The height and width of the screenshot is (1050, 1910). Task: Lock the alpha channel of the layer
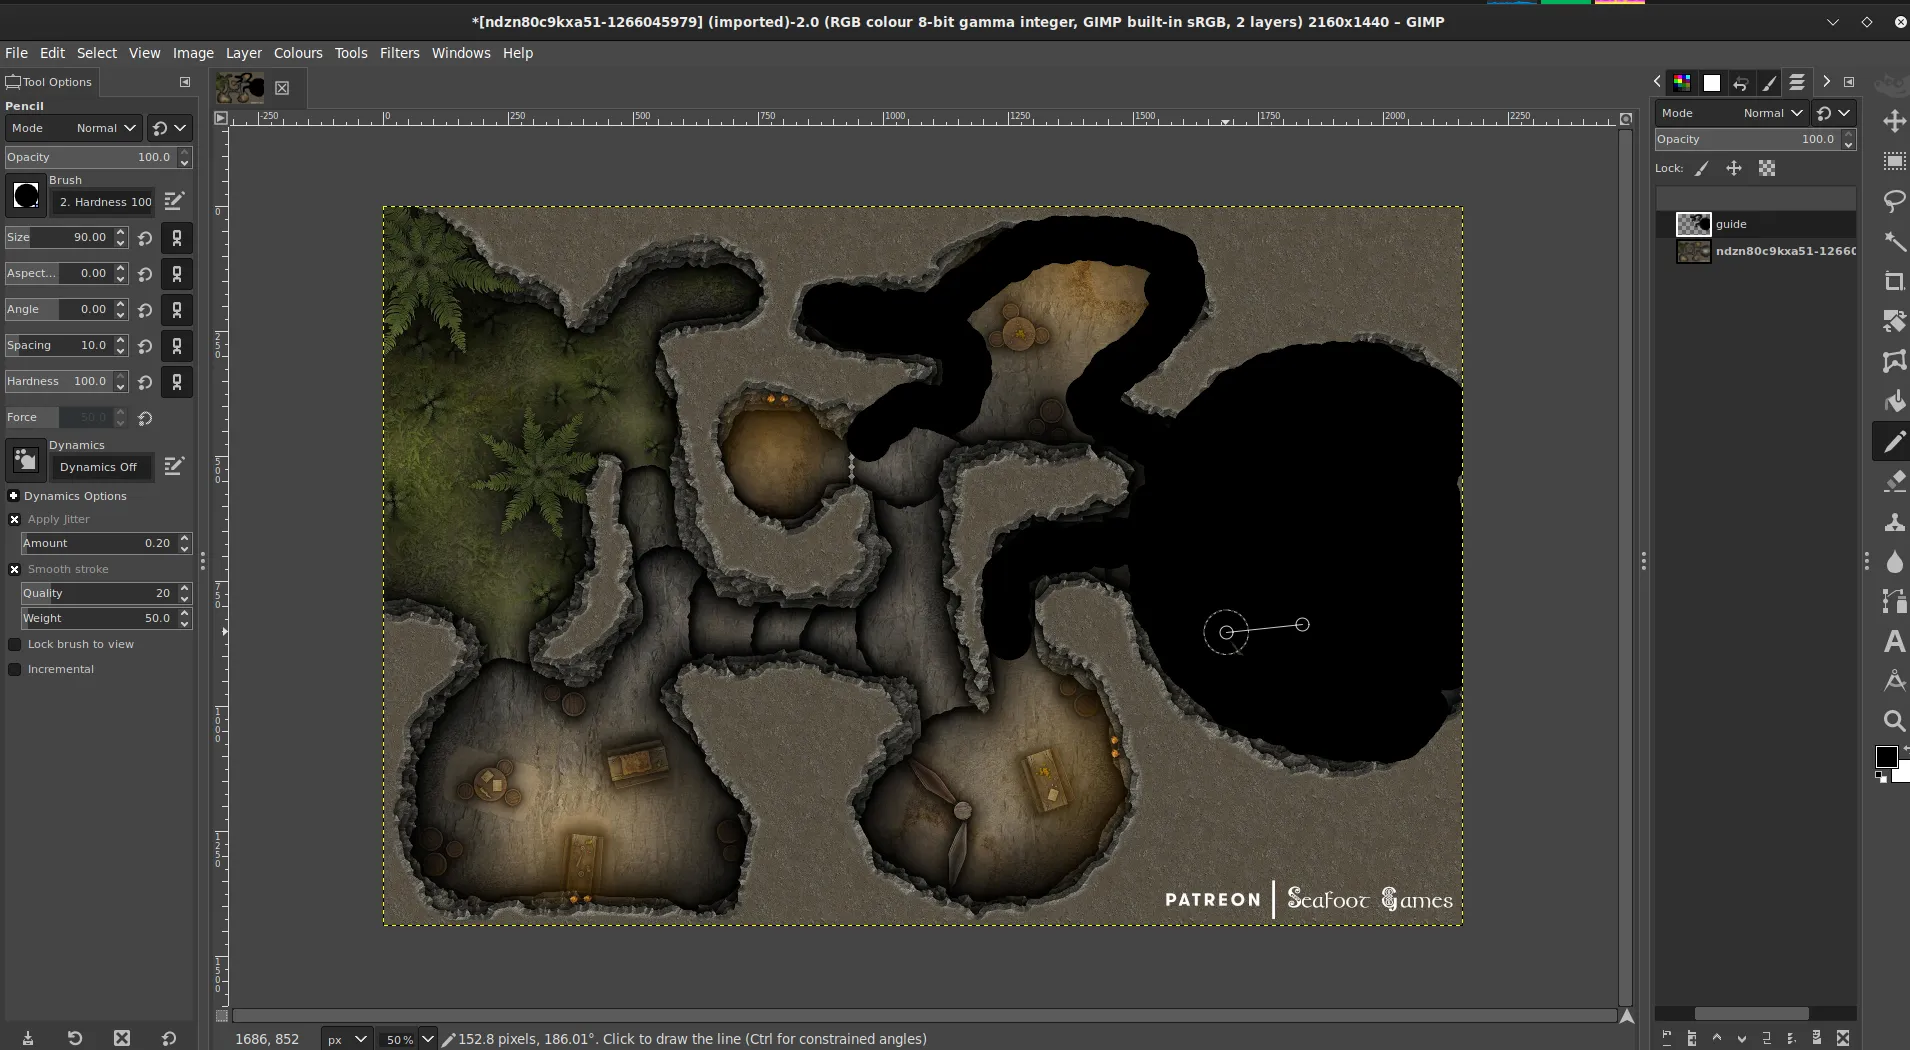1767,168
